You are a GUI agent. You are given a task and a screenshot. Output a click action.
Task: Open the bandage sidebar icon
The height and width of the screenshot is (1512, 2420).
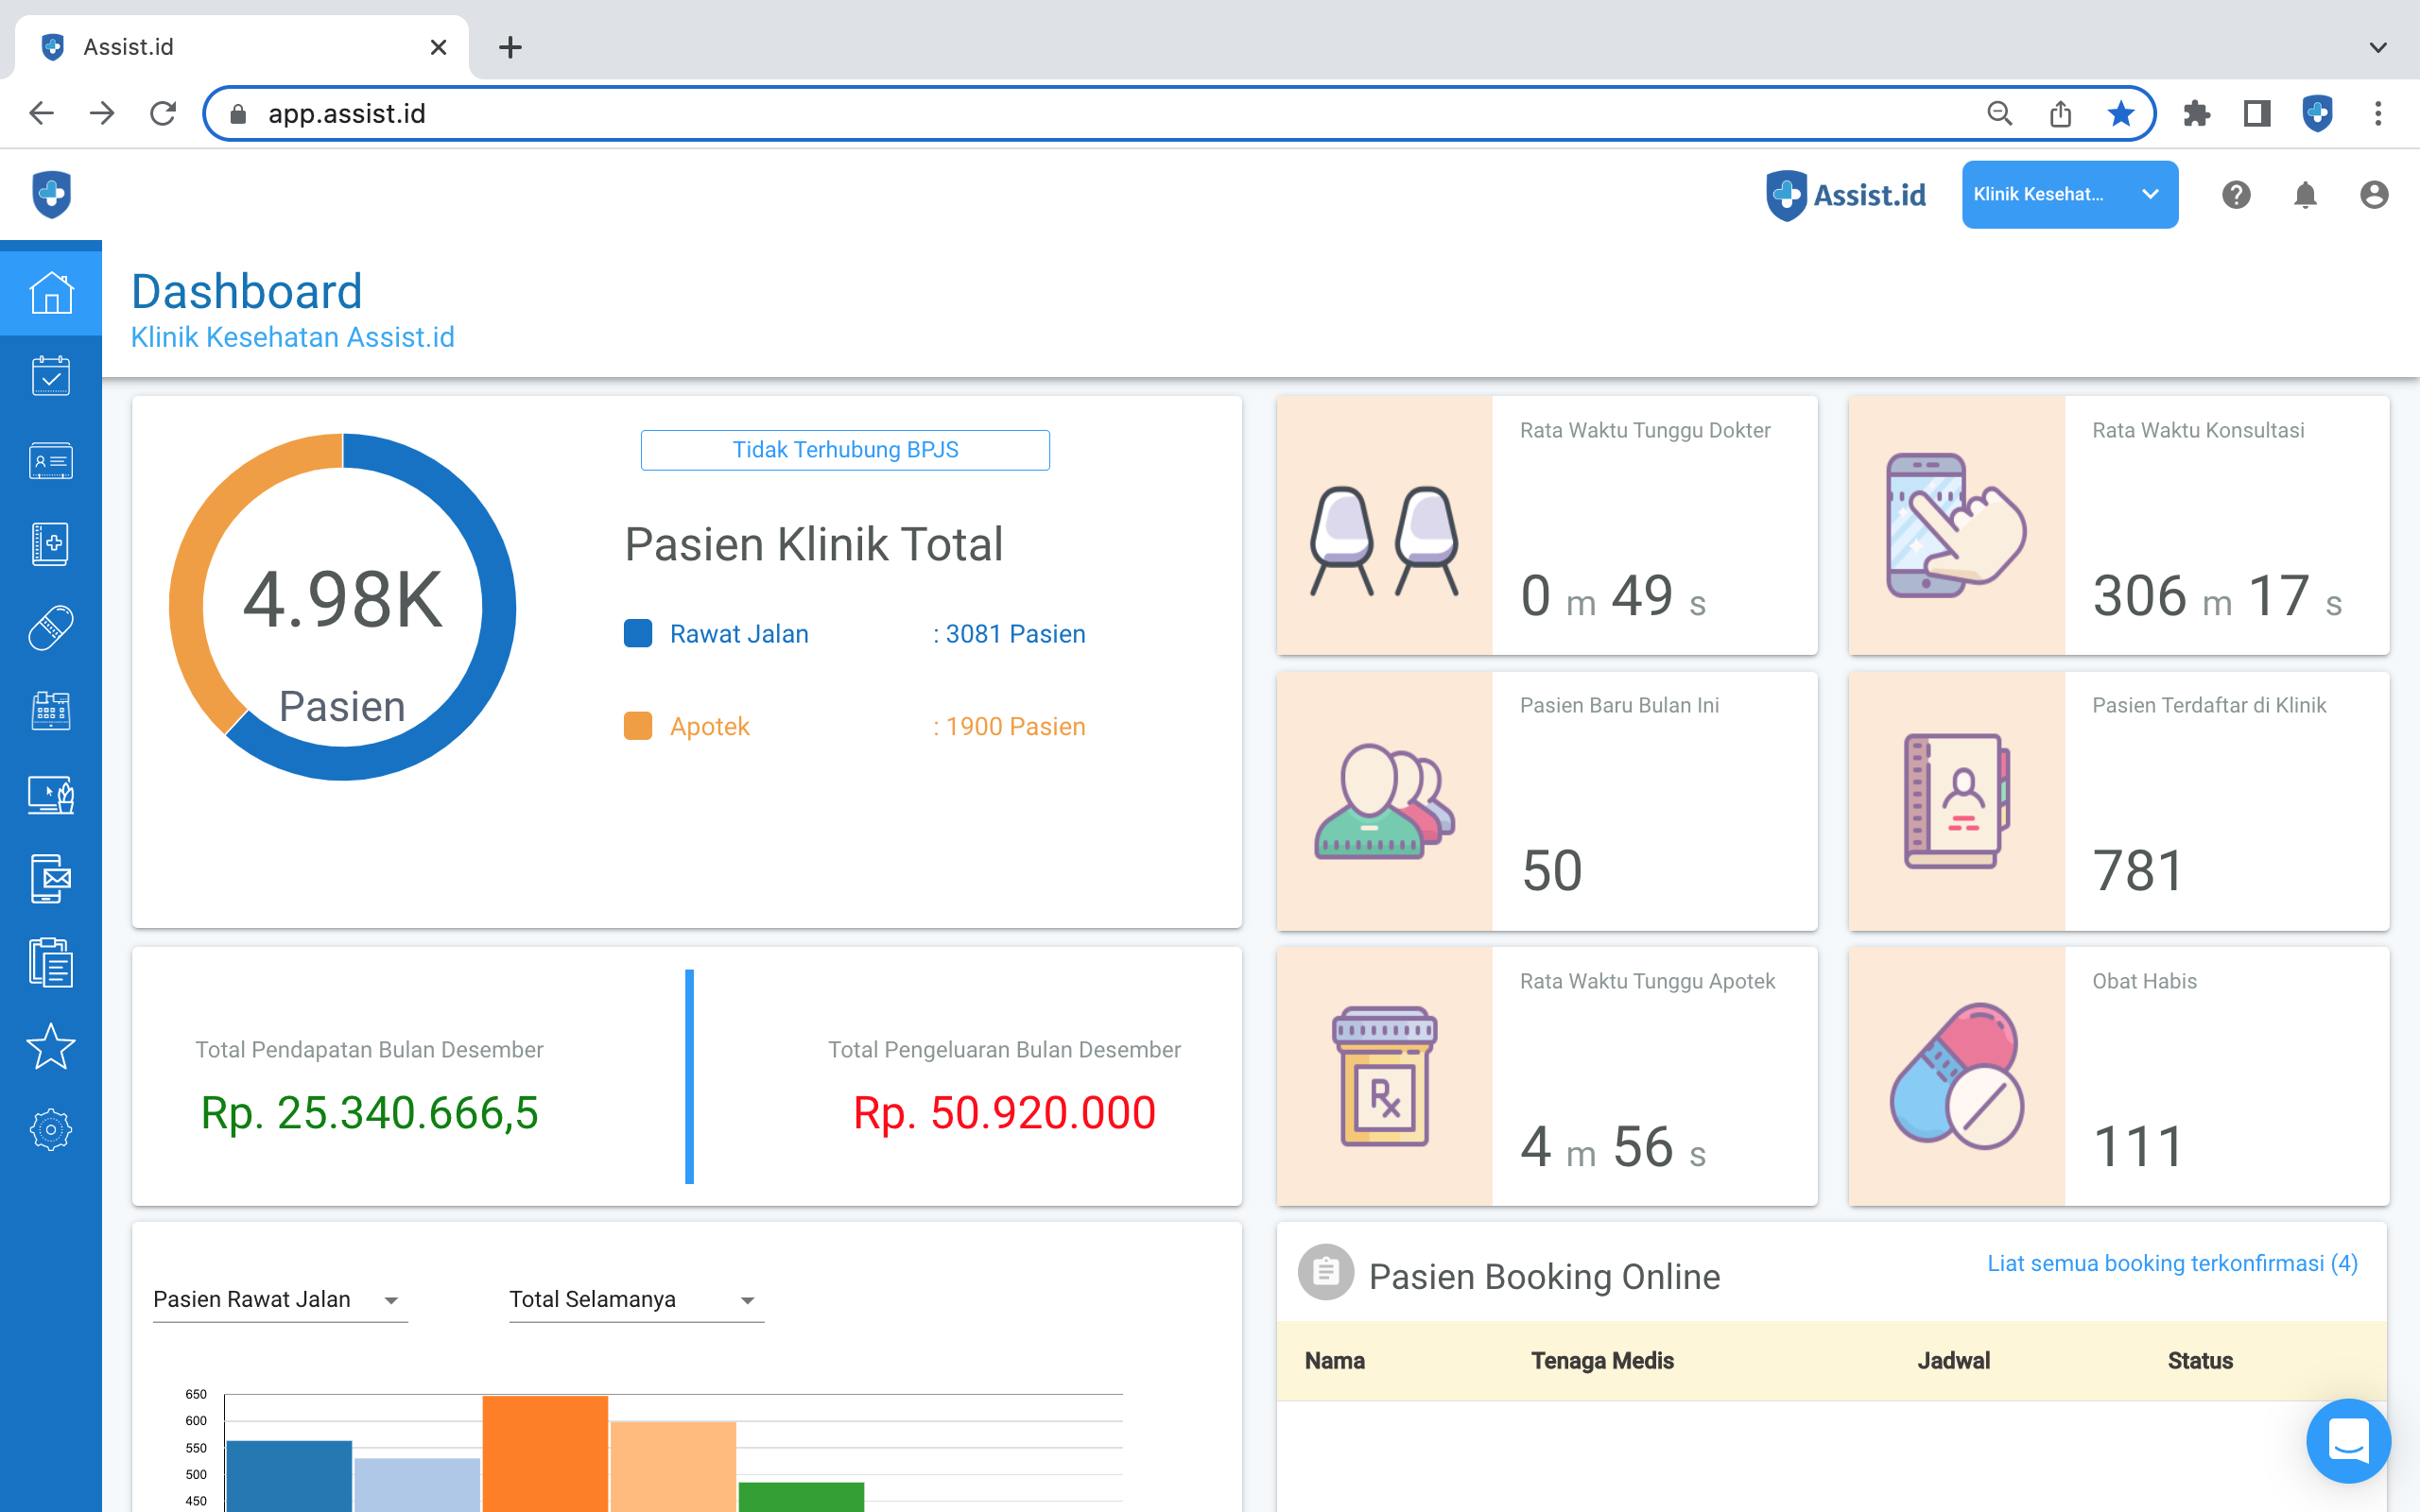pos(51,628)
